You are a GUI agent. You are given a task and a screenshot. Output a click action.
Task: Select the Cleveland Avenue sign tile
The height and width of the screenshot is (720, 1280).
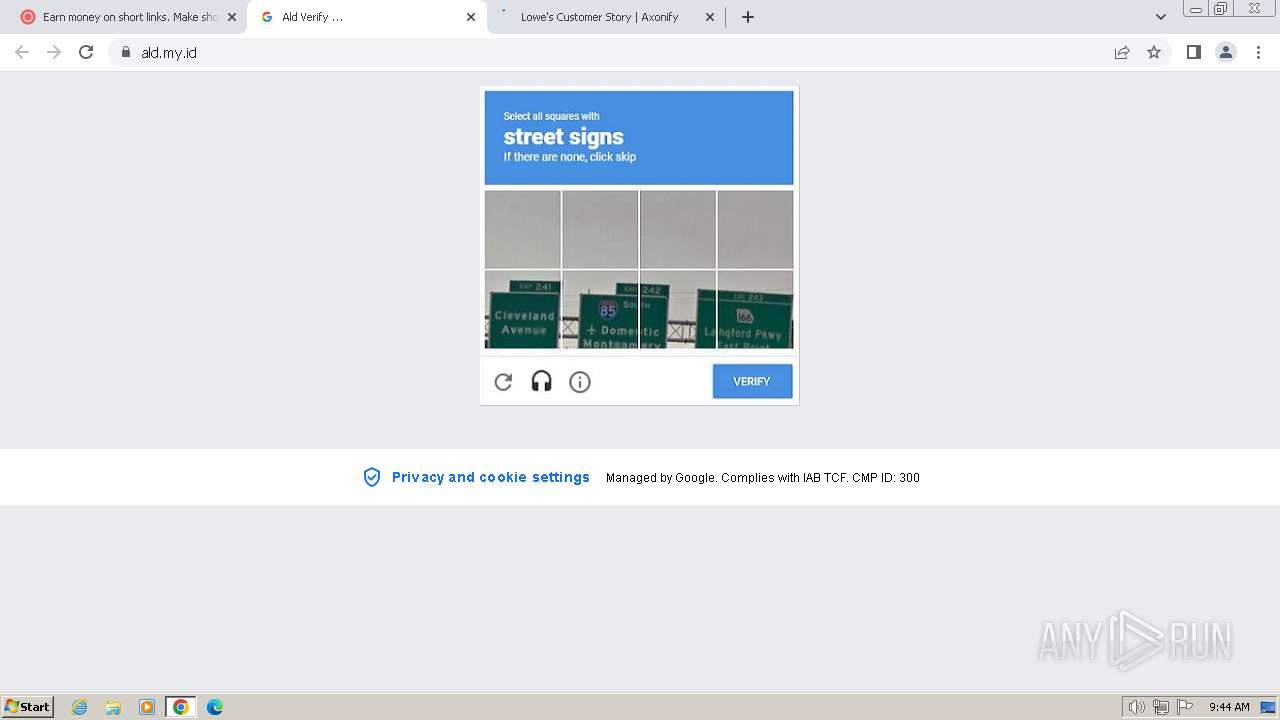(523, 309)
